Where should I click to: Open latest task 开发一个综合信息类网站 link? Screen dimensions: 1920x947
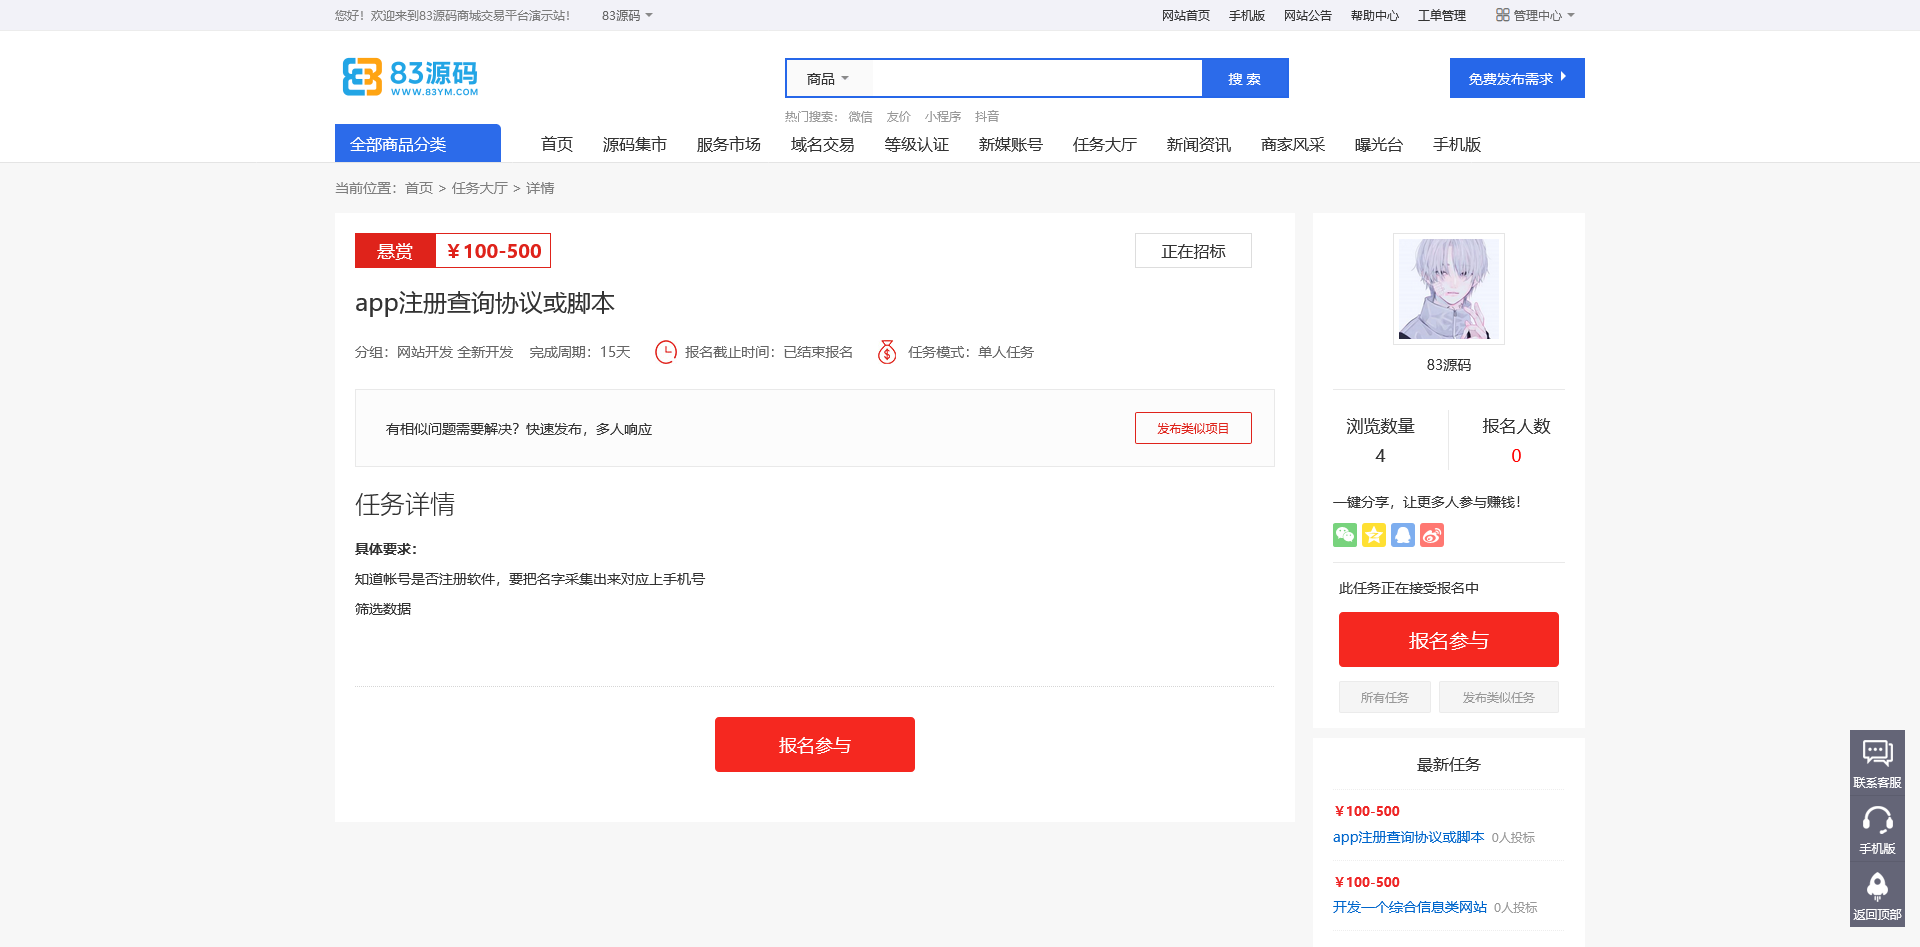pyautogui.click(x=1410, y=907)
